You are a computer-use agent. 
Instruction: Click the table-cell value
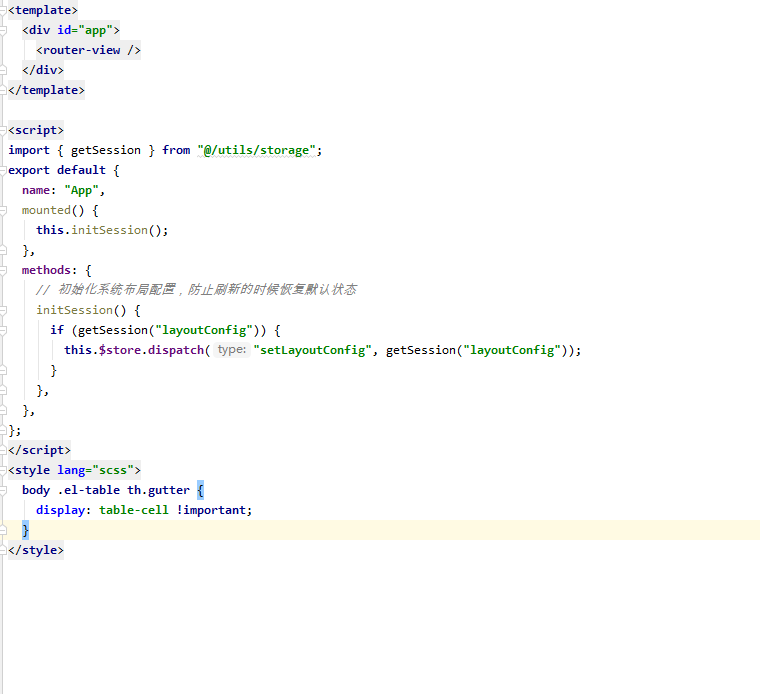[x=134, y=510]
